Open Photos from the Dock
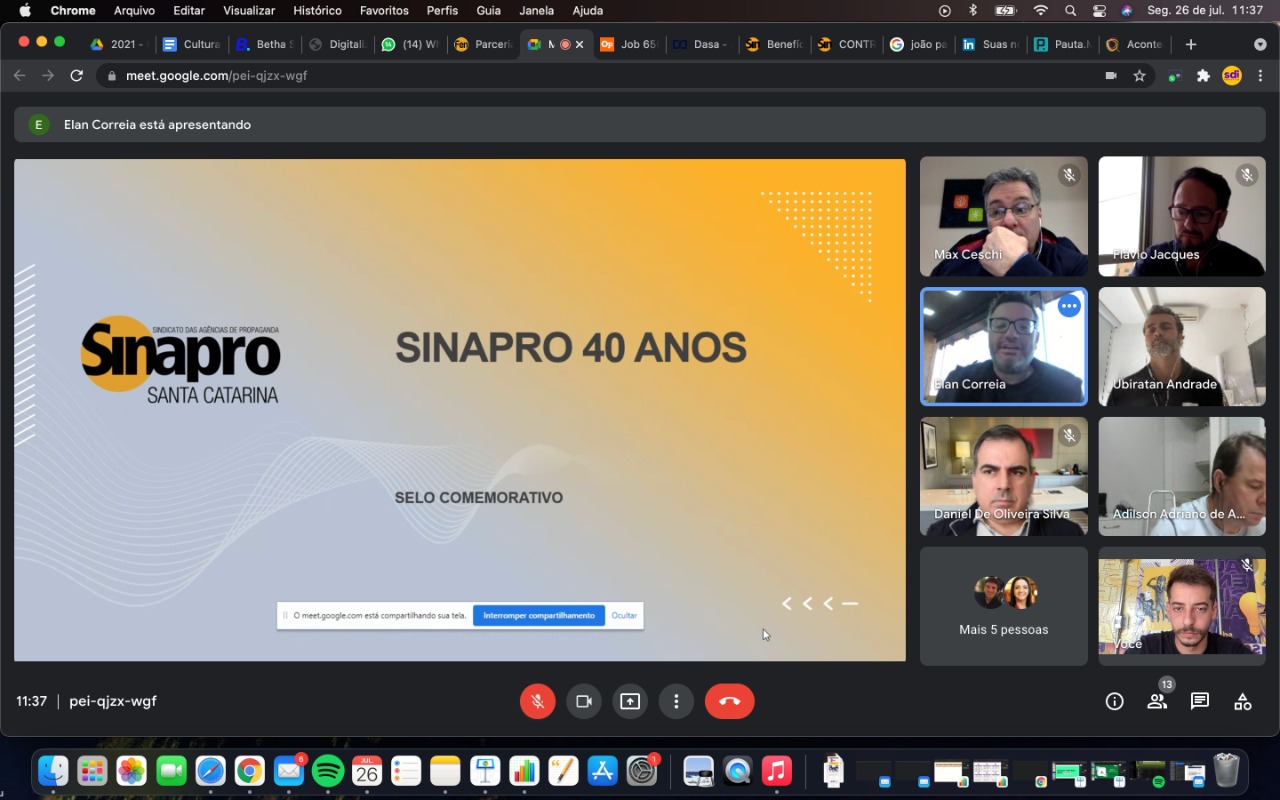 point(131,771)
